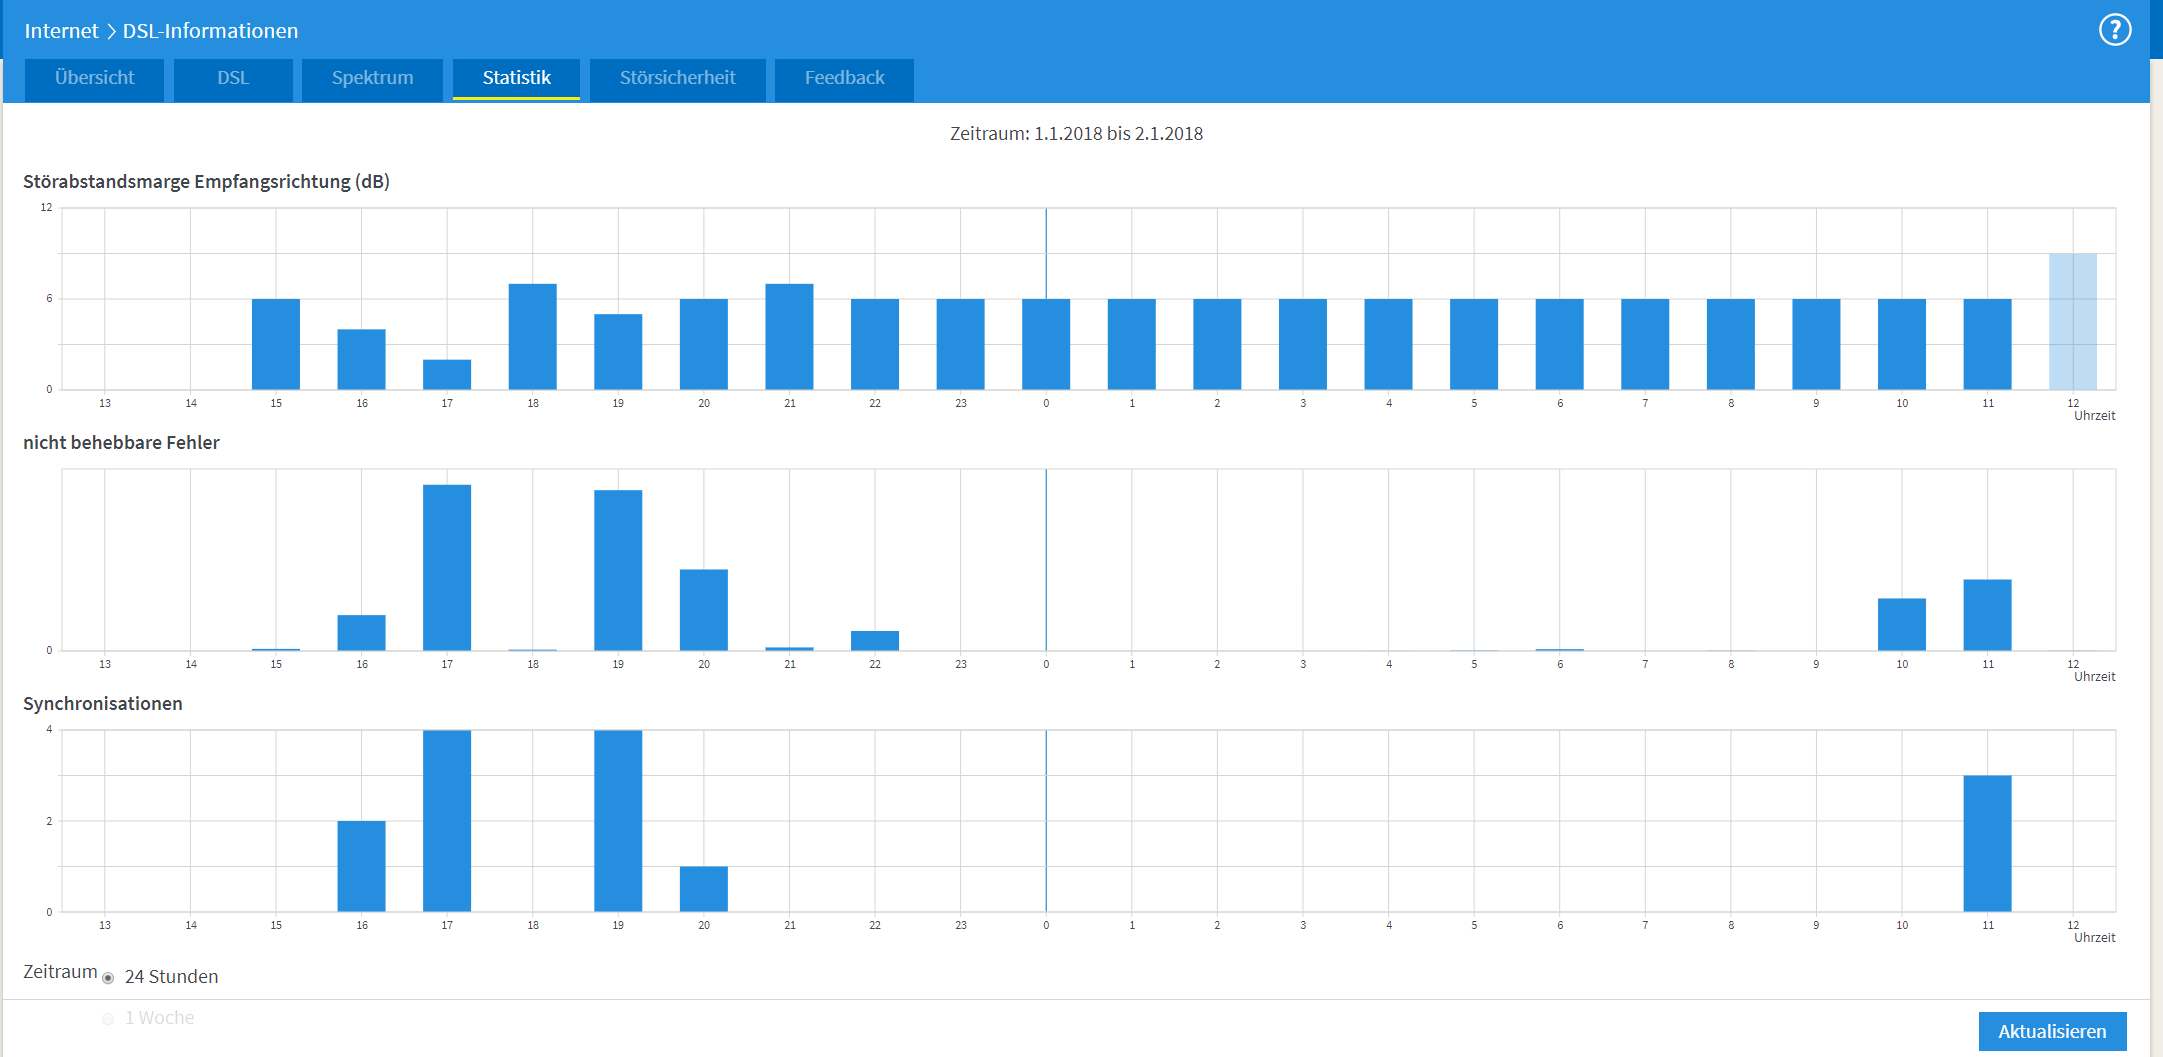Click the nicht behebbare Fehler heading

(121, 443)
